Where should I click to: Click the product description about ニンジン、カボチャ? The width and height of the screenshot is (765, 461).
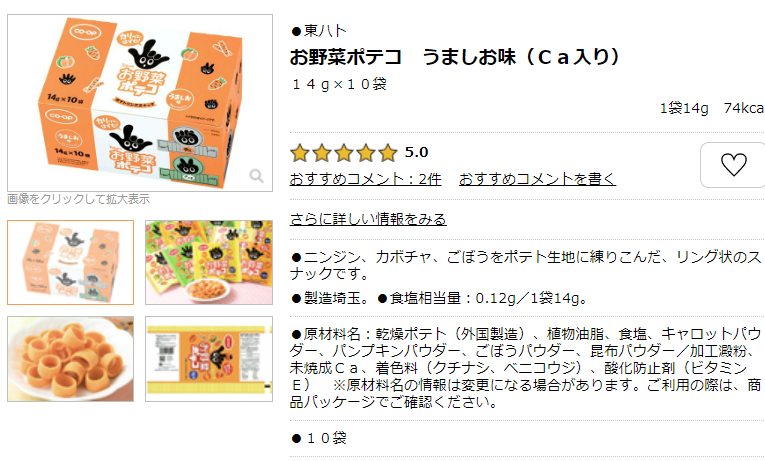(525, 265)
